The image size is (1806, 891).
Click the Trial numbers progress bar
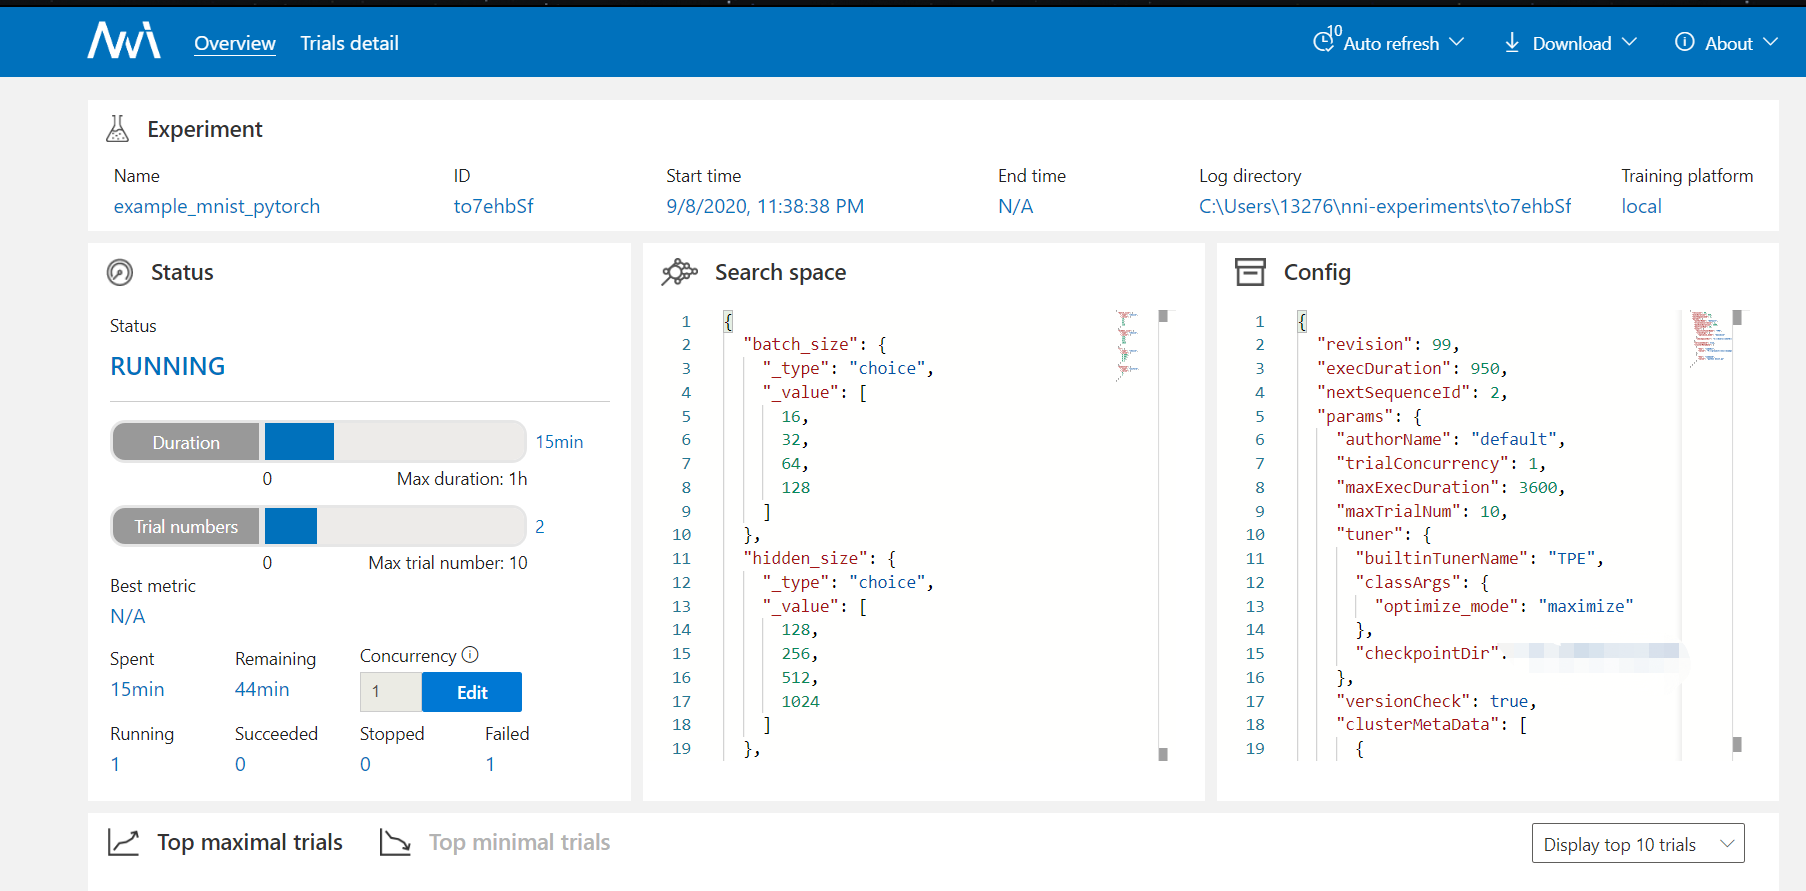click(318, 526)
